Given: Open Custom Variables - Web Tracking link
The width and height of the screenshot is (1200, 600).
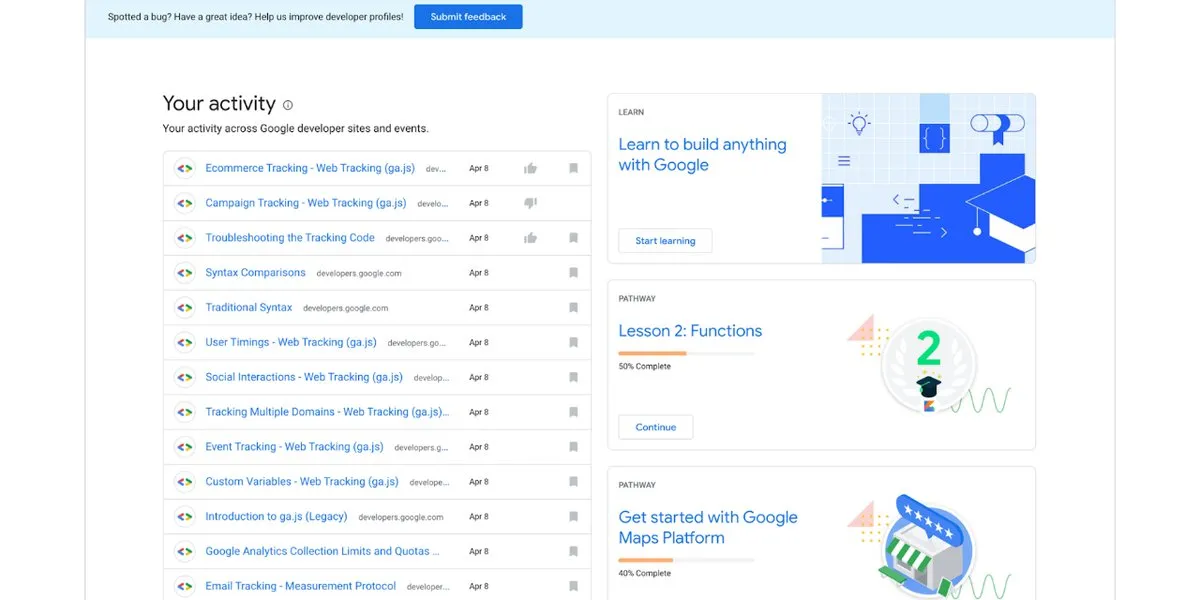Looking at the screenshot, I should point(302,482).
